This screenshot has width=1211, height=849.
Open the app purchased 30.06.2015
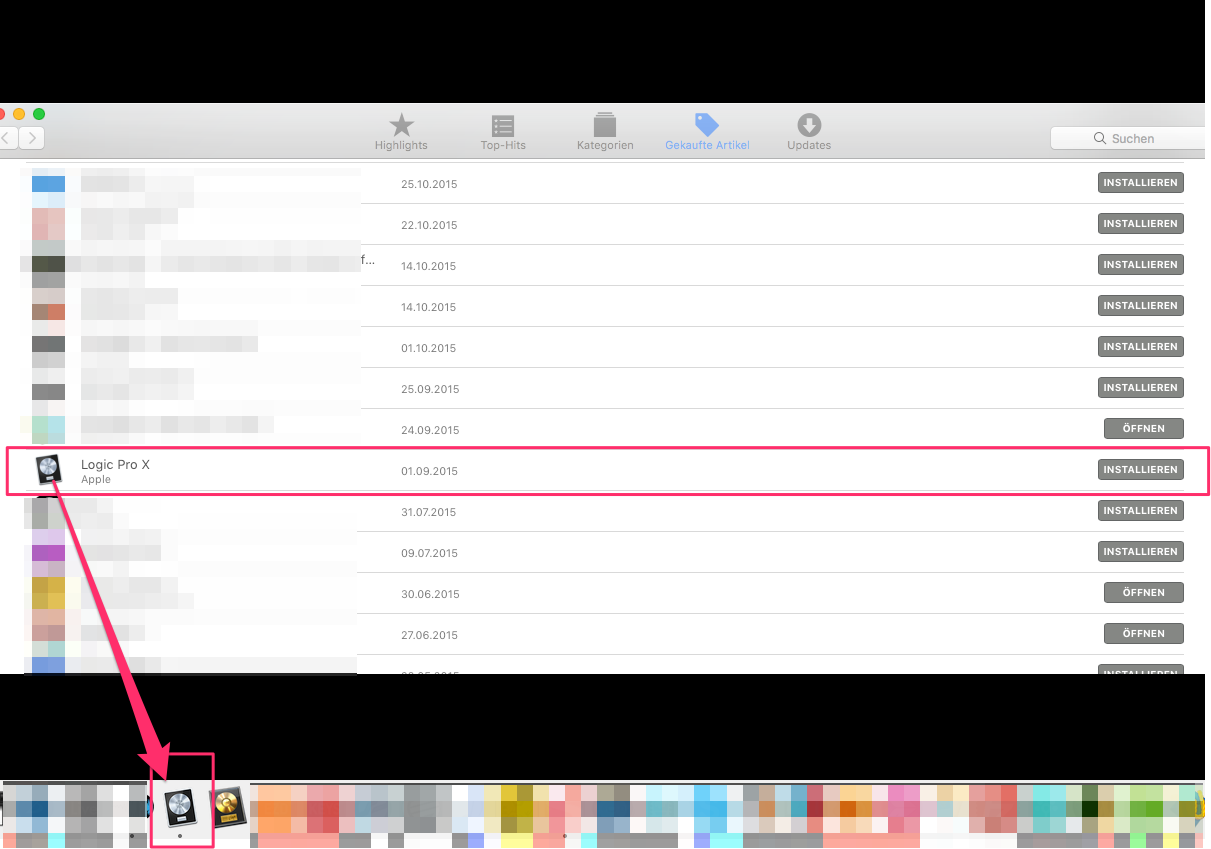coord(1143,593)
